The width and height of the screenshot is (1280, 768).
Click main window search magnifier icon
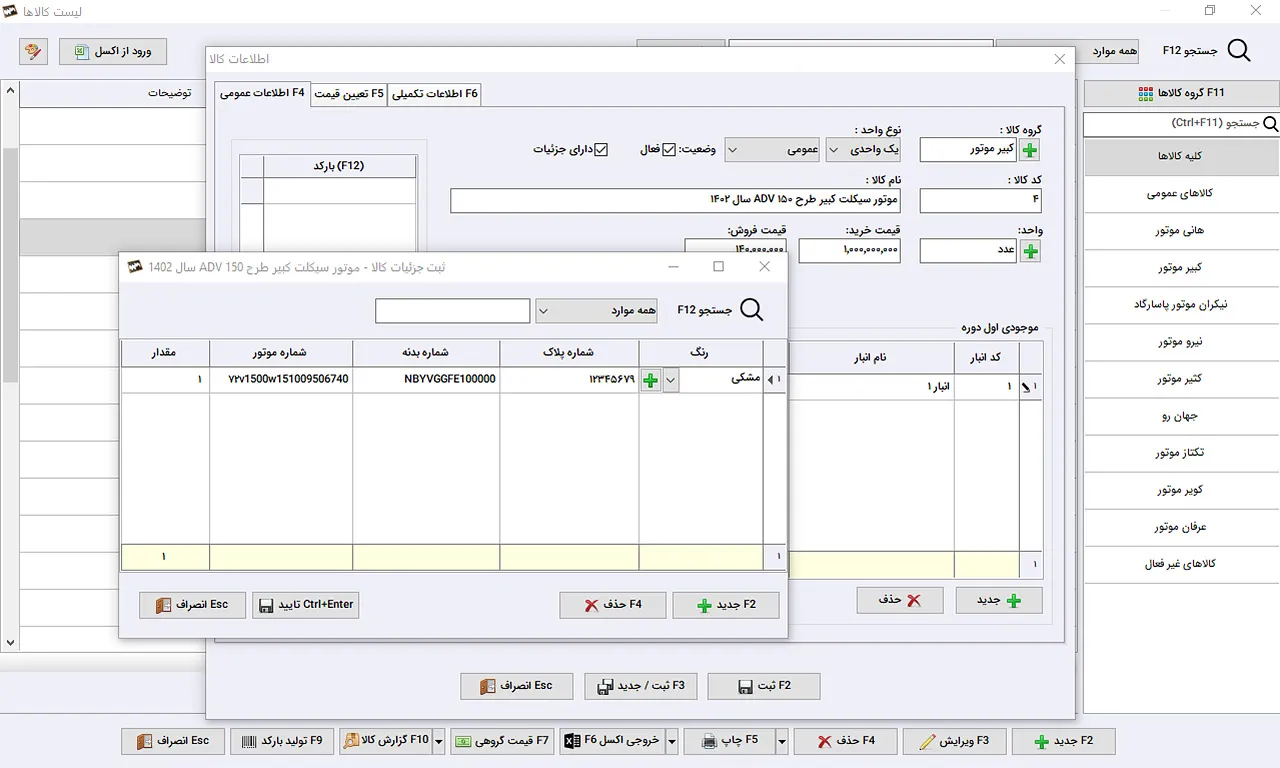click(1238, 51)
